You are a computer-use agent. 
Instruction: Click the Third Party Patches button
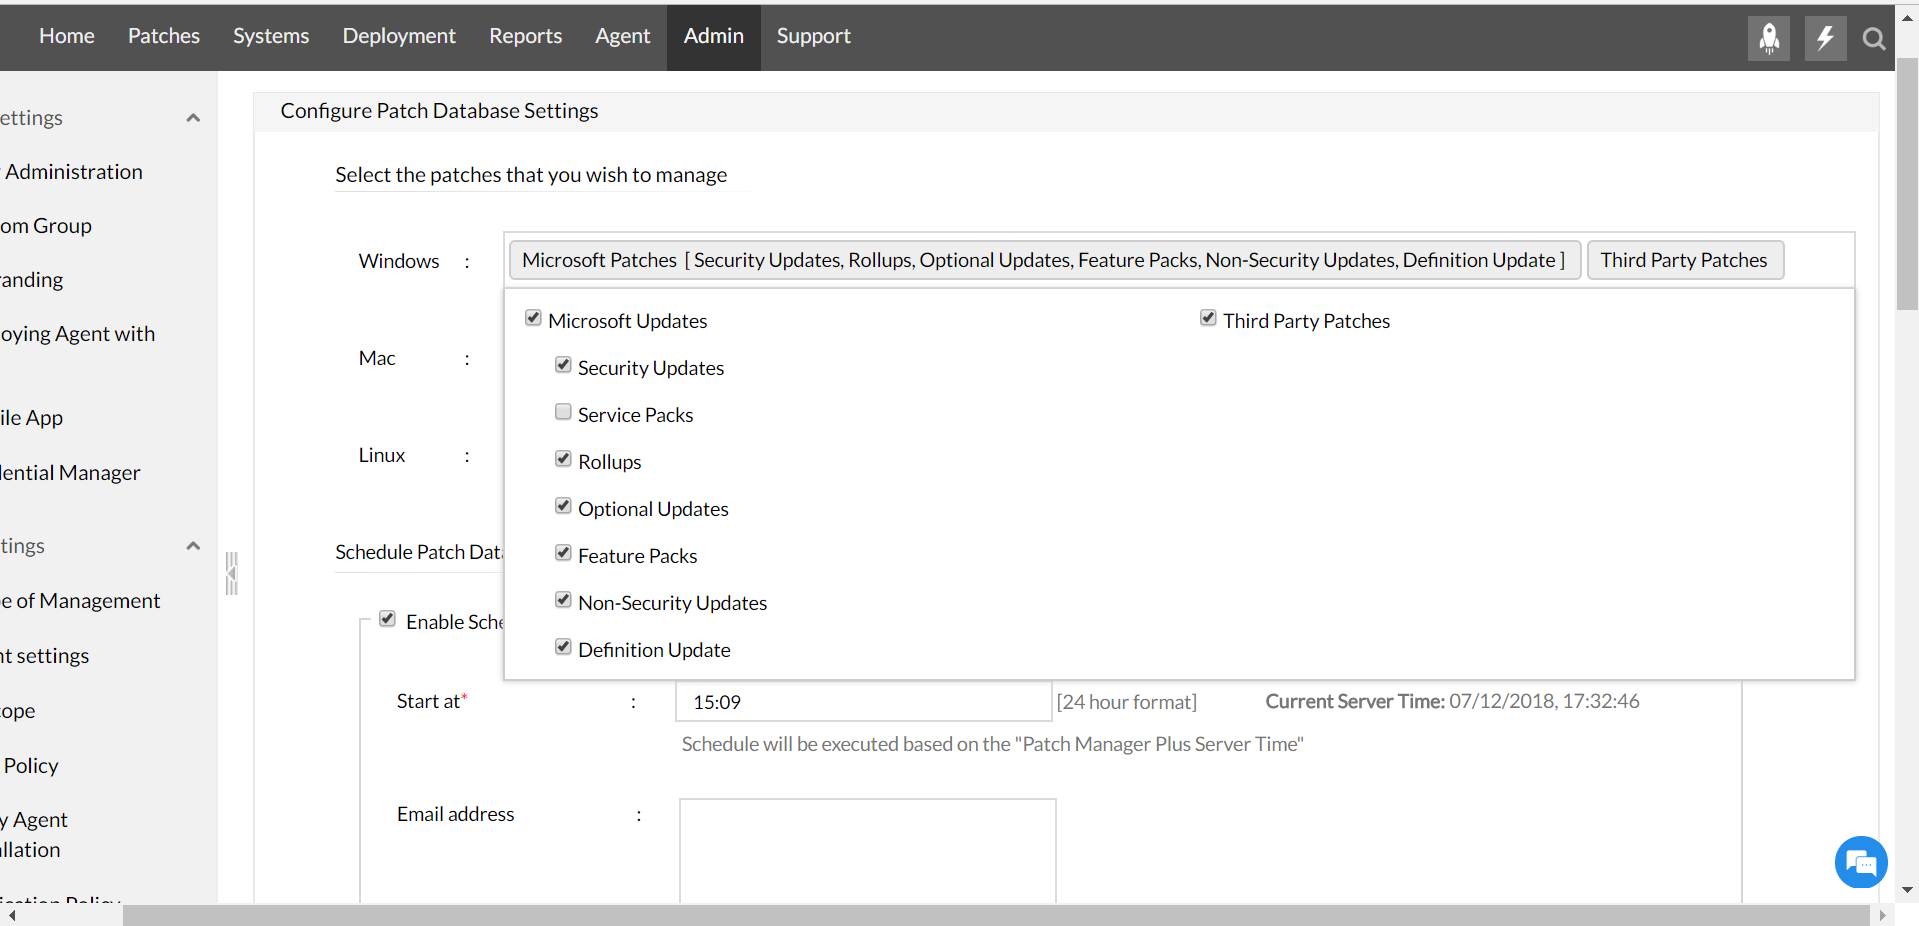pos(1684,259)
